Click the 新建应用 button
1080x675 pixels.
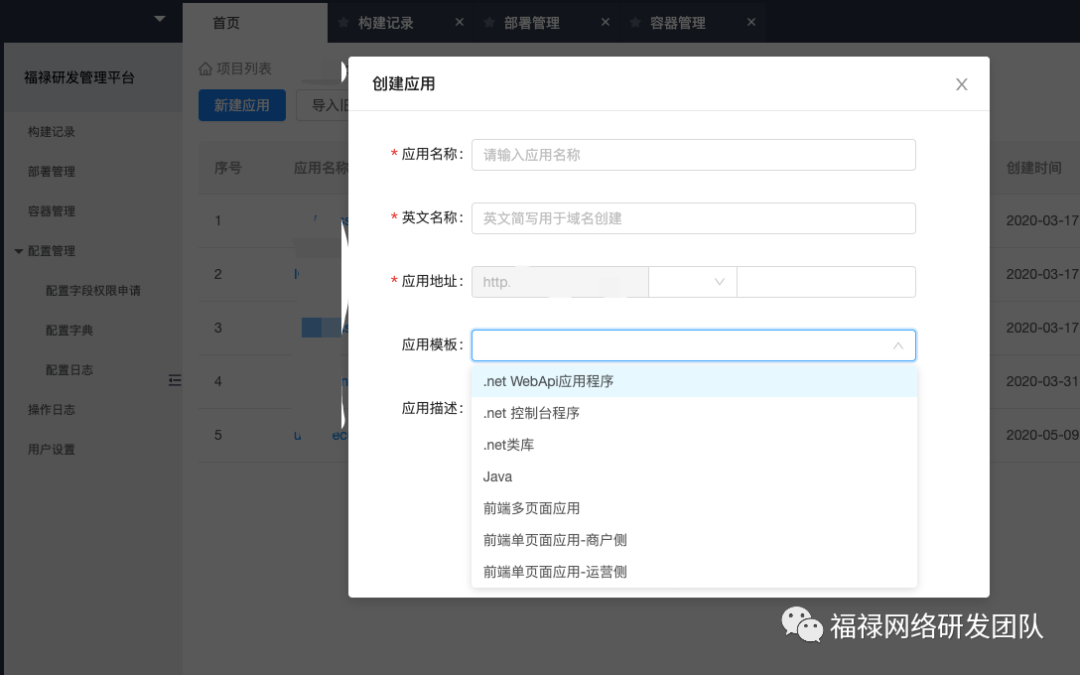click(x=242, y=105)
